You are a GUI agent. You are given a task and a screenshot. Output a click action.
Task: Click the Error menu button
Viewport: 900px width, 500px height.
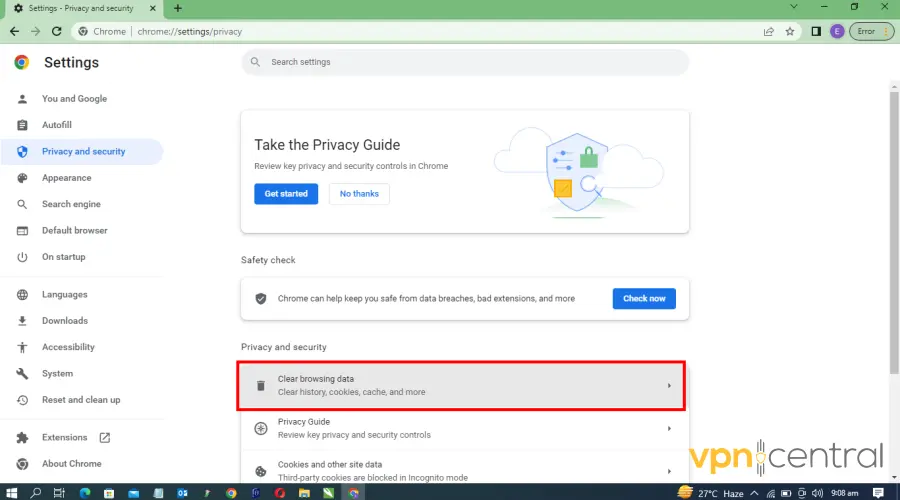click(x=871, y=32)
